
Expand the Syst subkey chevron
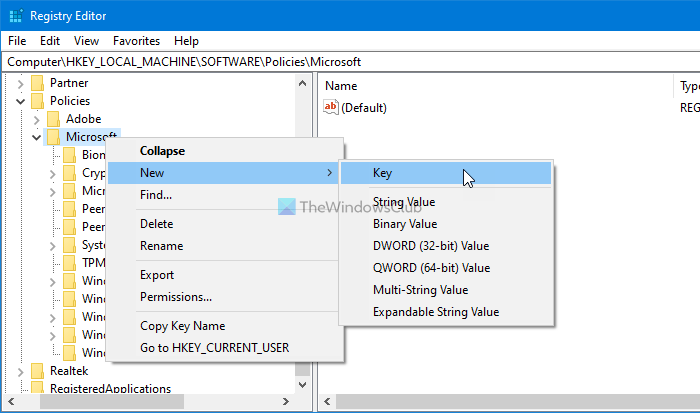53,246
